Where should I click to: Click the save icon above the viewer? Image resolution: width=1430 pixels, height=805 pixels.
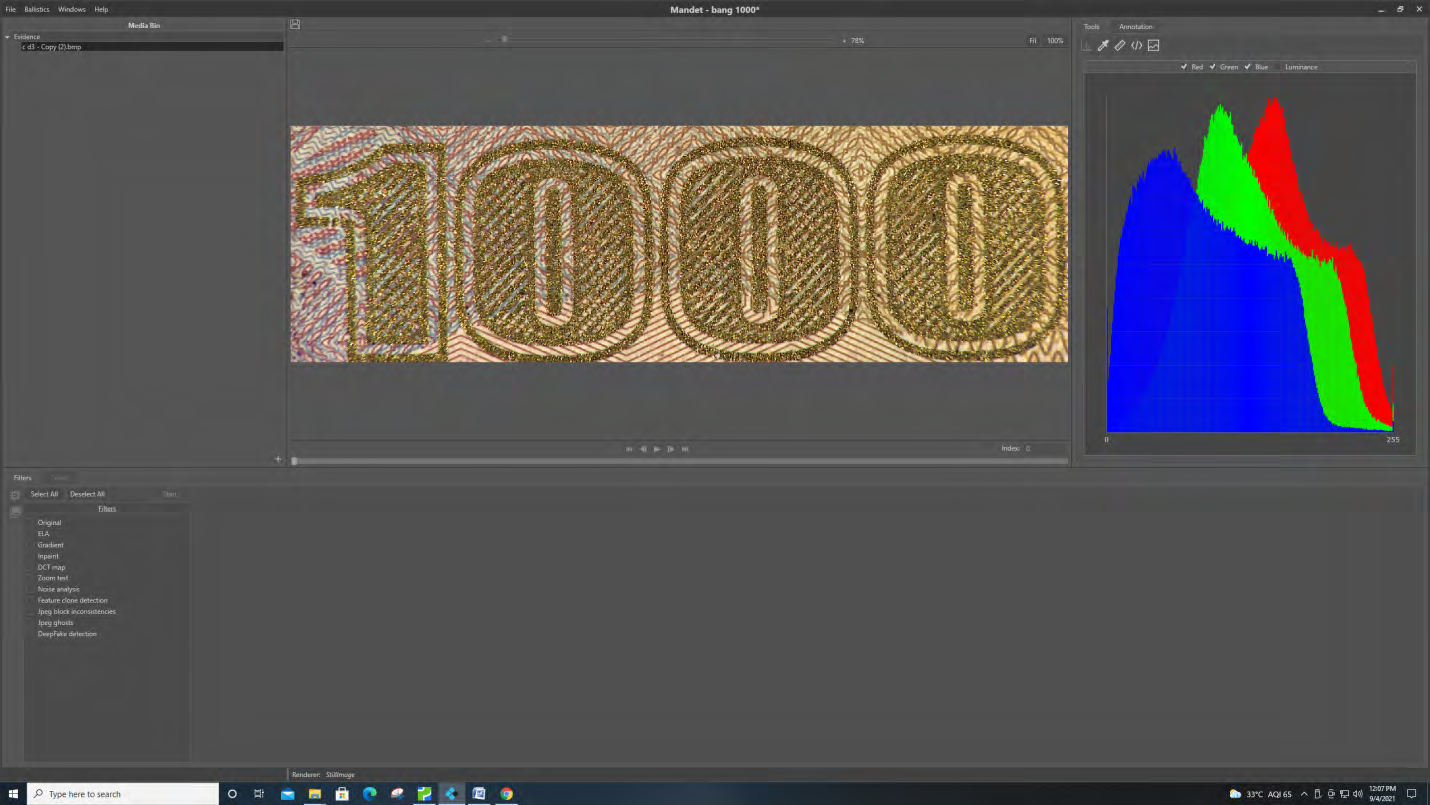[295, 24]
